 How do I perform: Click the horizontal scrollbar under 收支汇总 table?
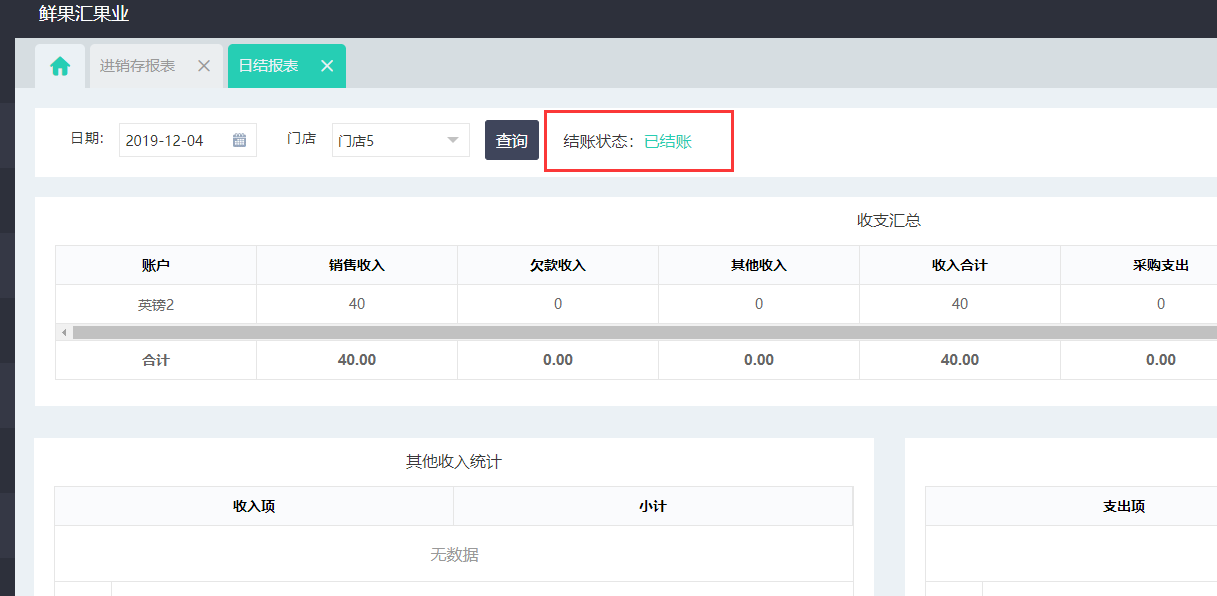click(644, 332)
